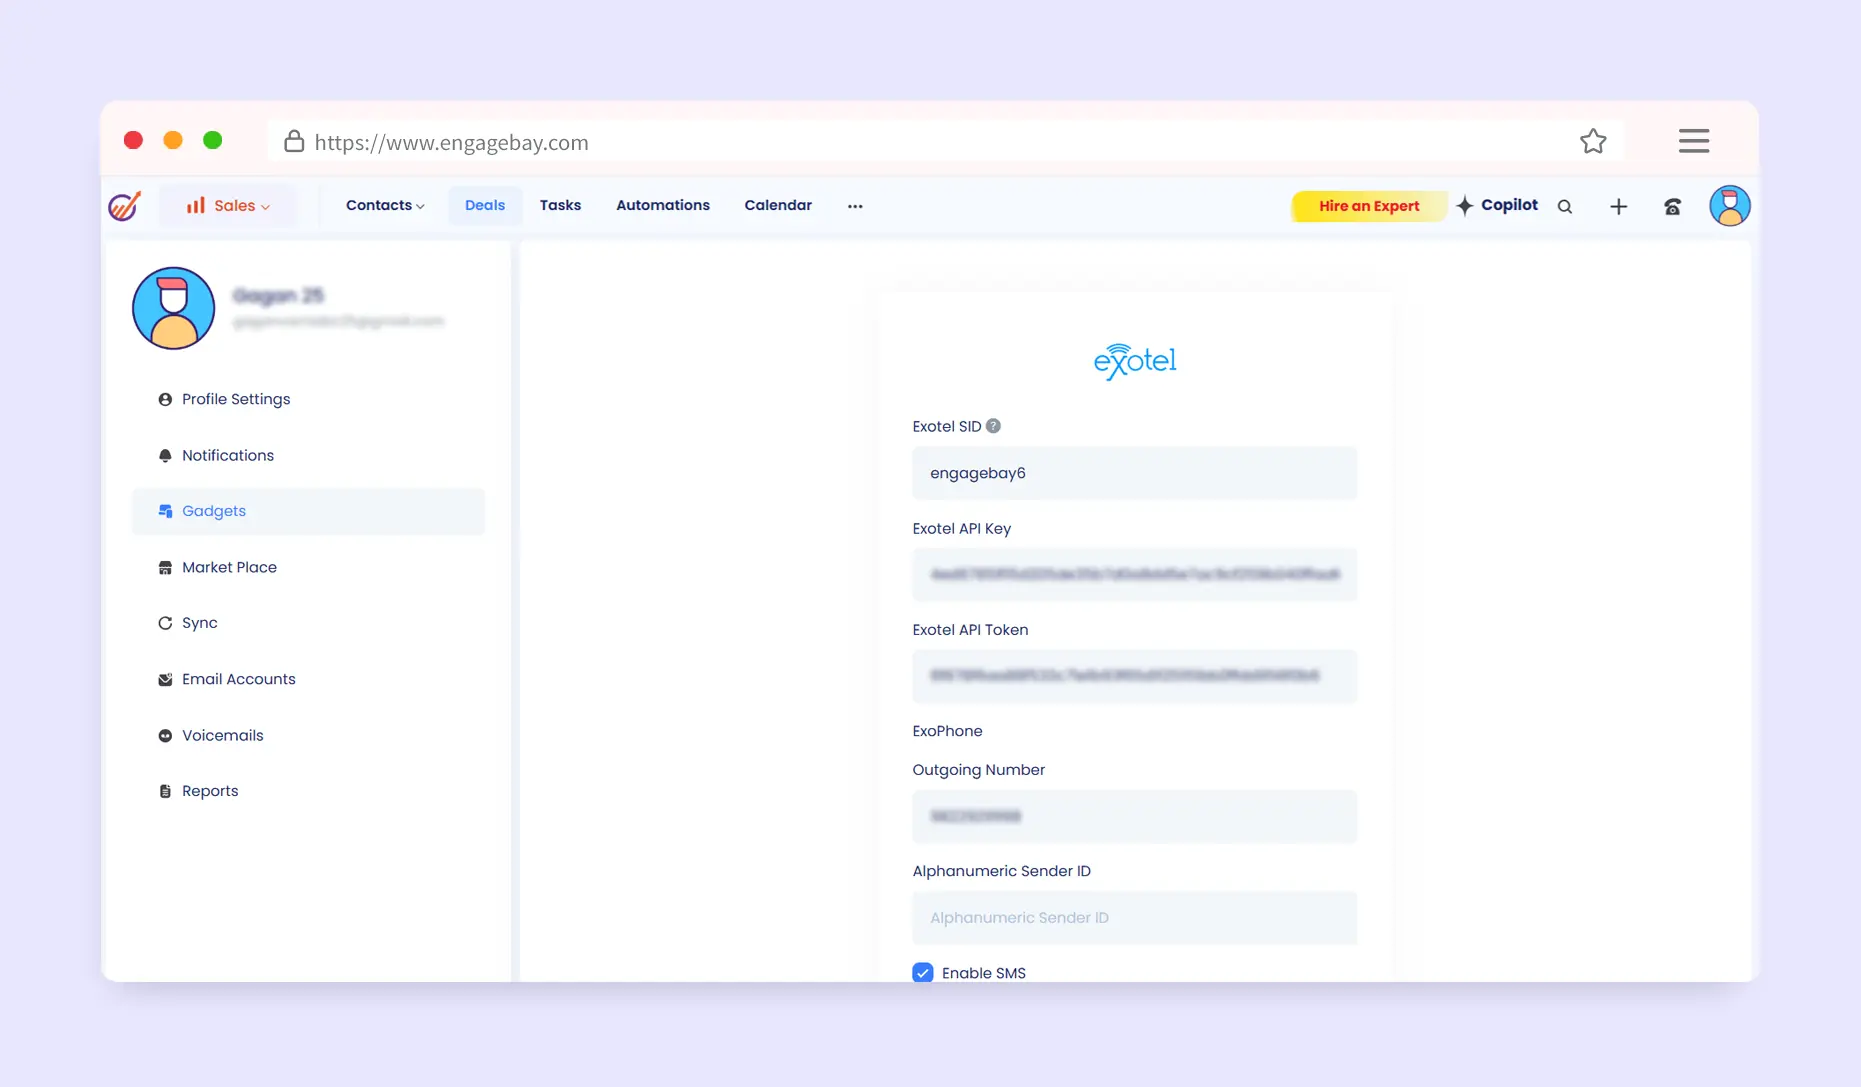The image size is (1861, 1087).
Task: Expand the Contacts dropdown menu
Action: point(385,206)
